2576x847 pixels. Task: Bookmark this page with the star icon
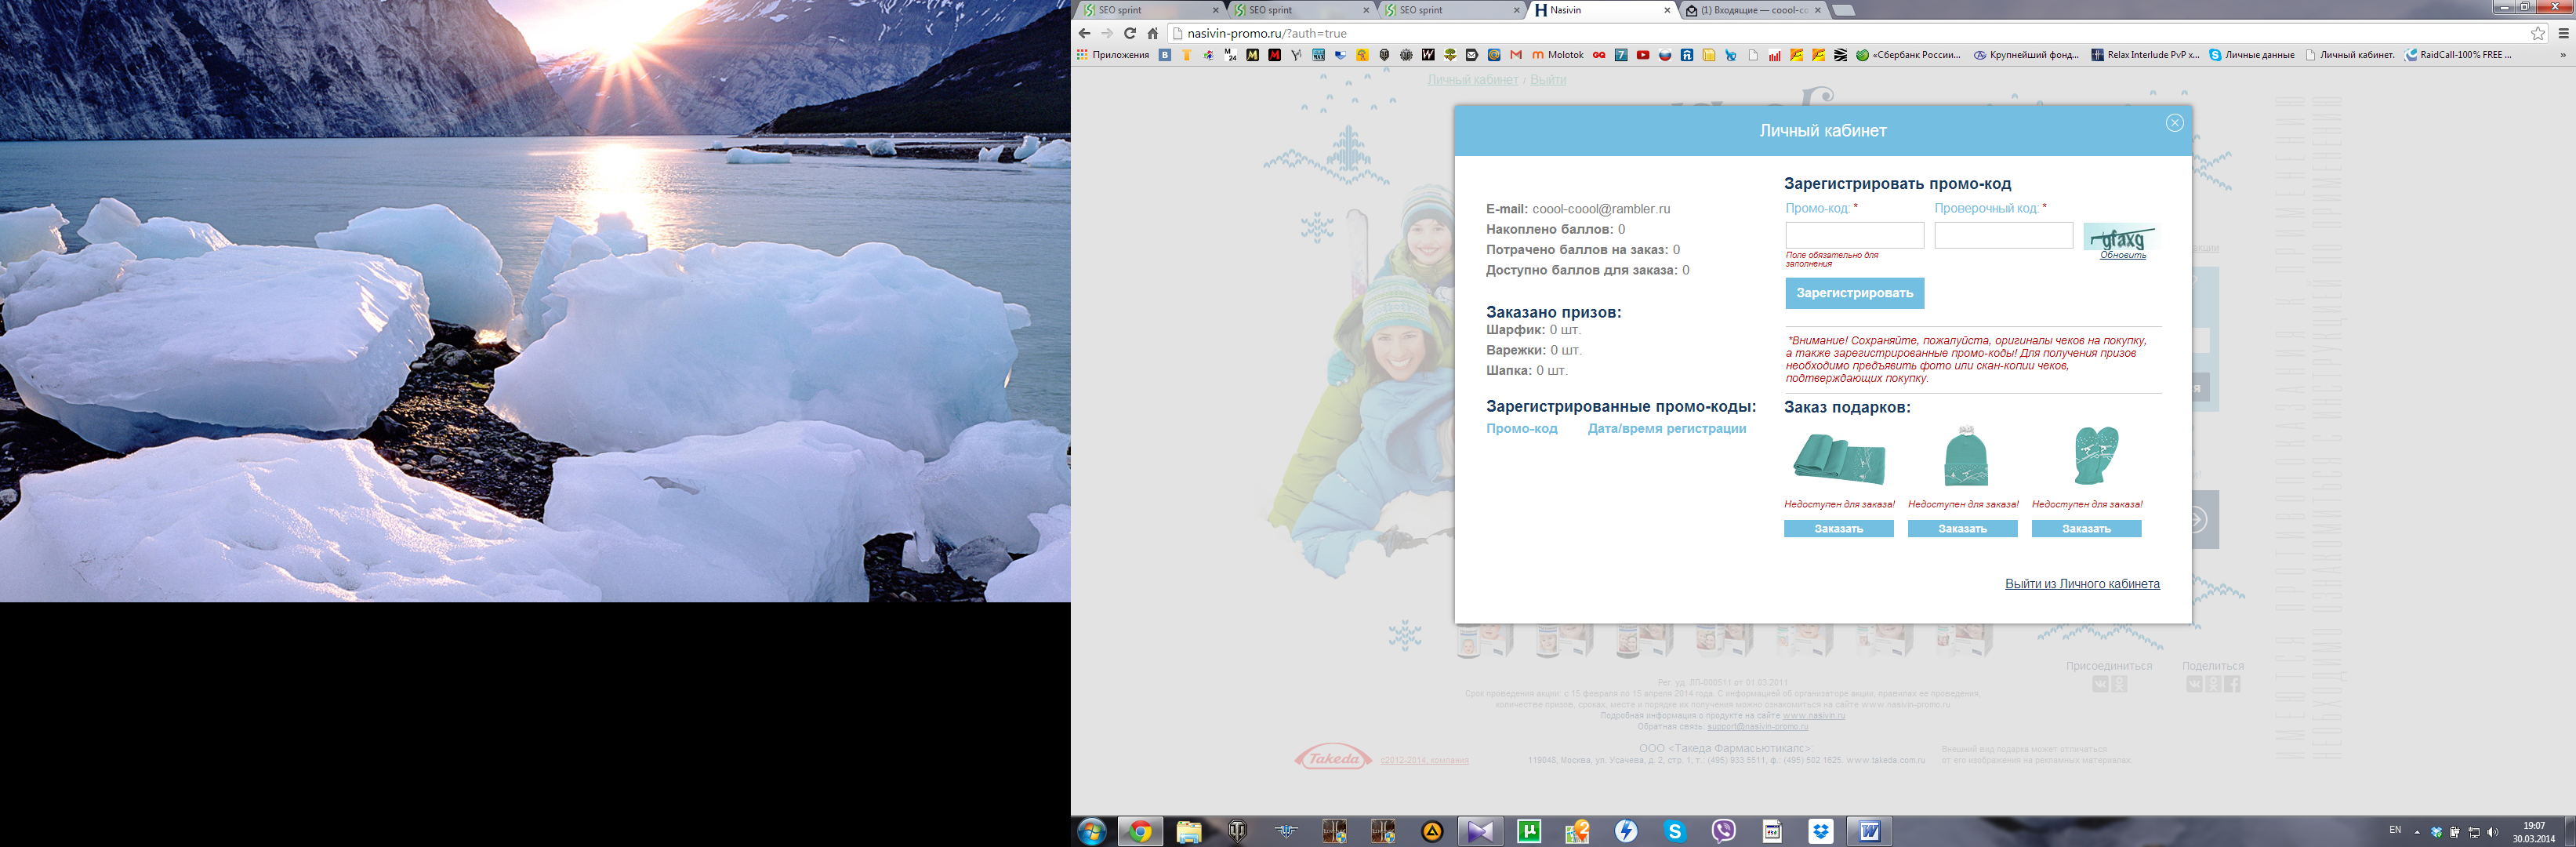coord(2538,33)
